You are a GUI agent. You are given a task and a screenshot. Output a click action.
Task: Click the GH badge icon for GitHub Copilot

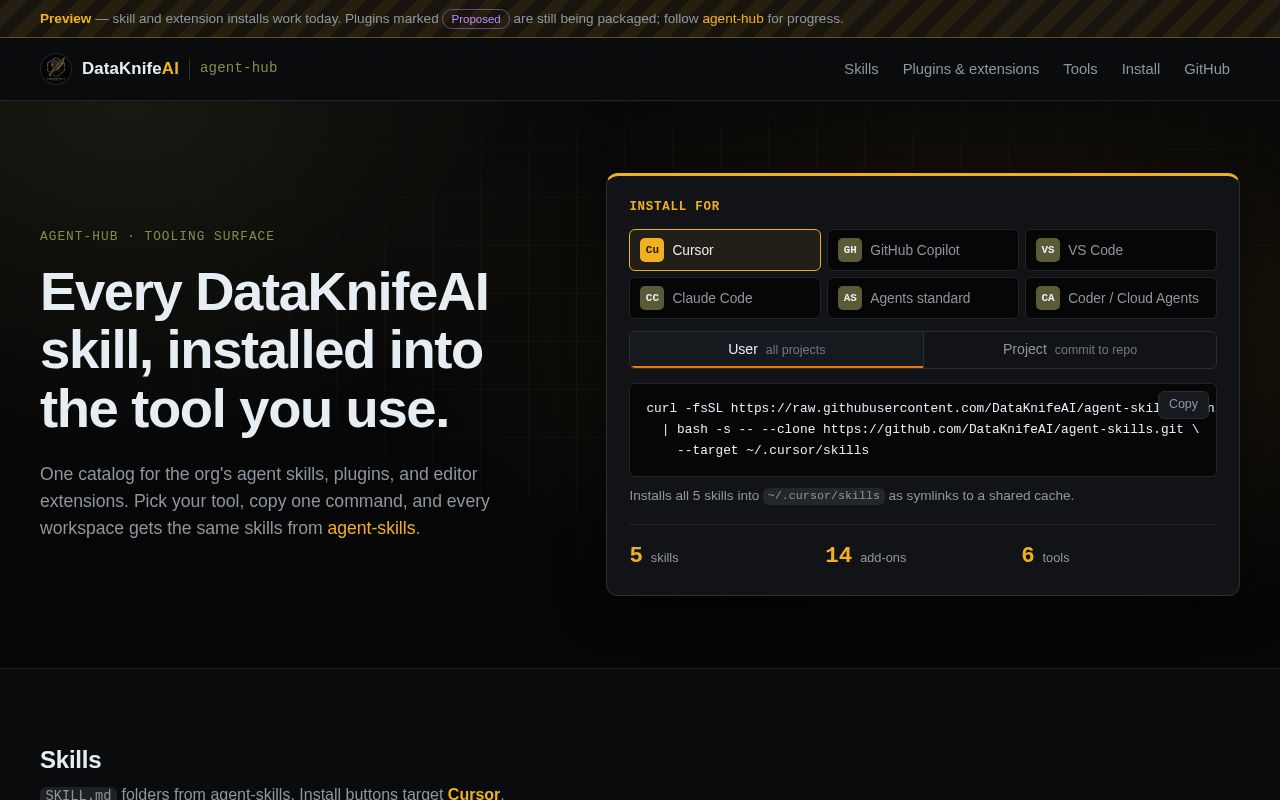pos(850,250)
